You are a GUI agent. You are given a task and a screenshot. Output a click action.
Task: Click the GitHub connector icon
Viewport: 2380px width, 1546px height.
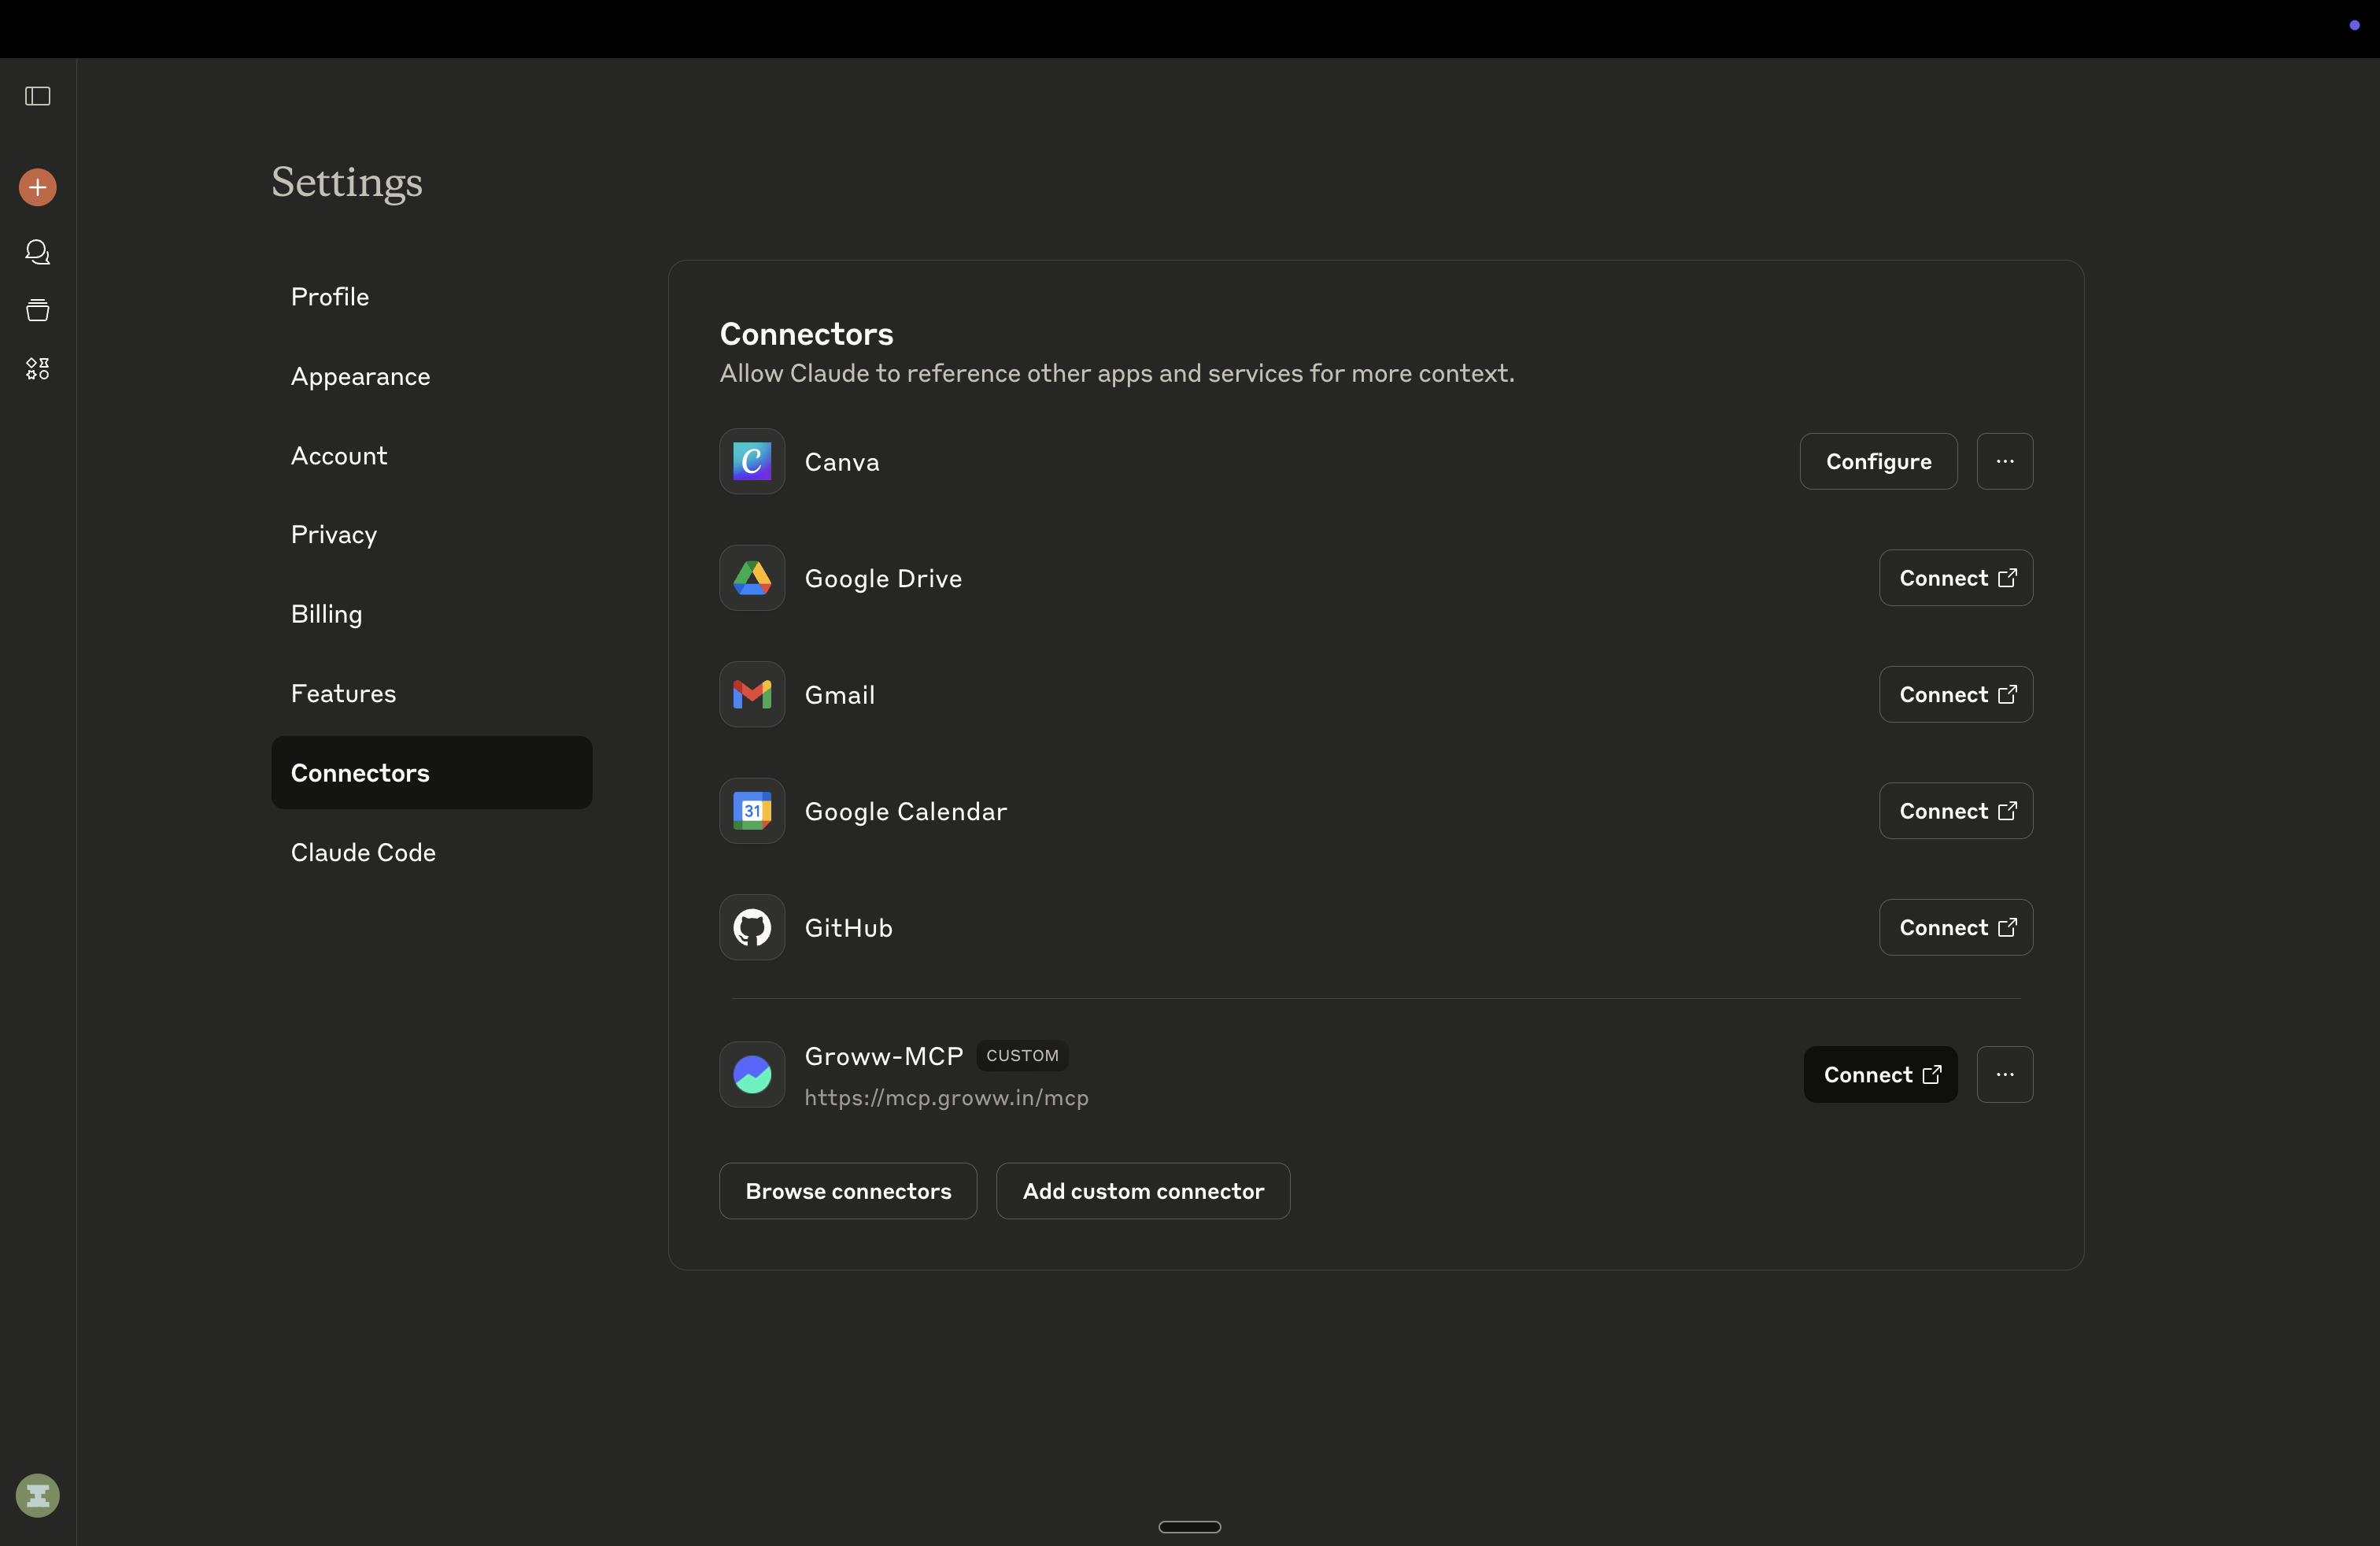pyautogui.click(x=752, y=927)
